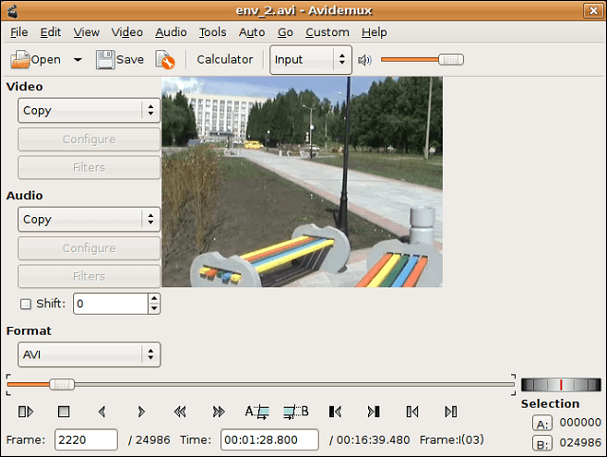
Task: Open the Input/Output preview dropdown
Action: click(310, 60)
